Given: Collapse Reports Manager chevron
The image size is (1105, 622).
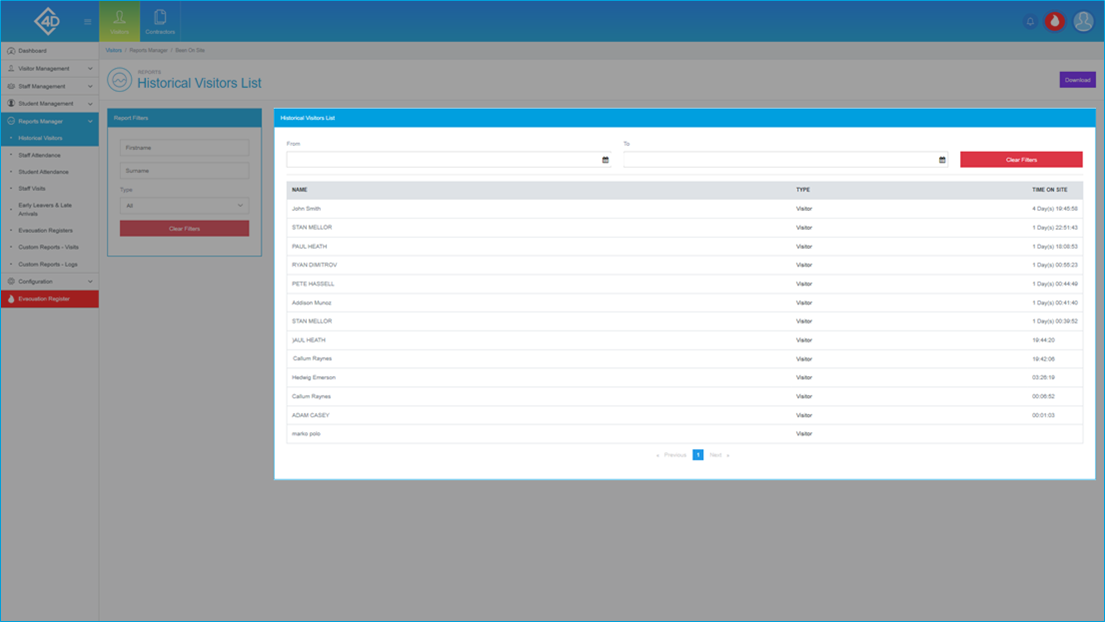Looking at the screenshot, I should pos(90,121).
